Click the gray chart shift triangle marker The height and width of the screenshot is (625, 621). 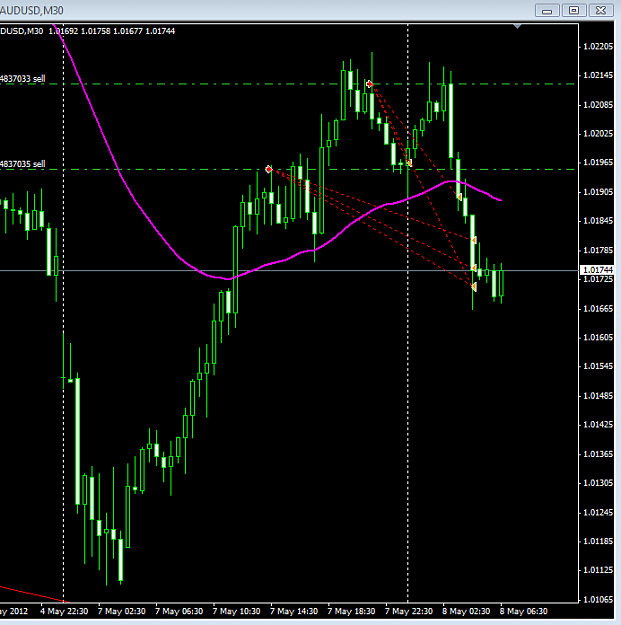click(x=517, y=26)
